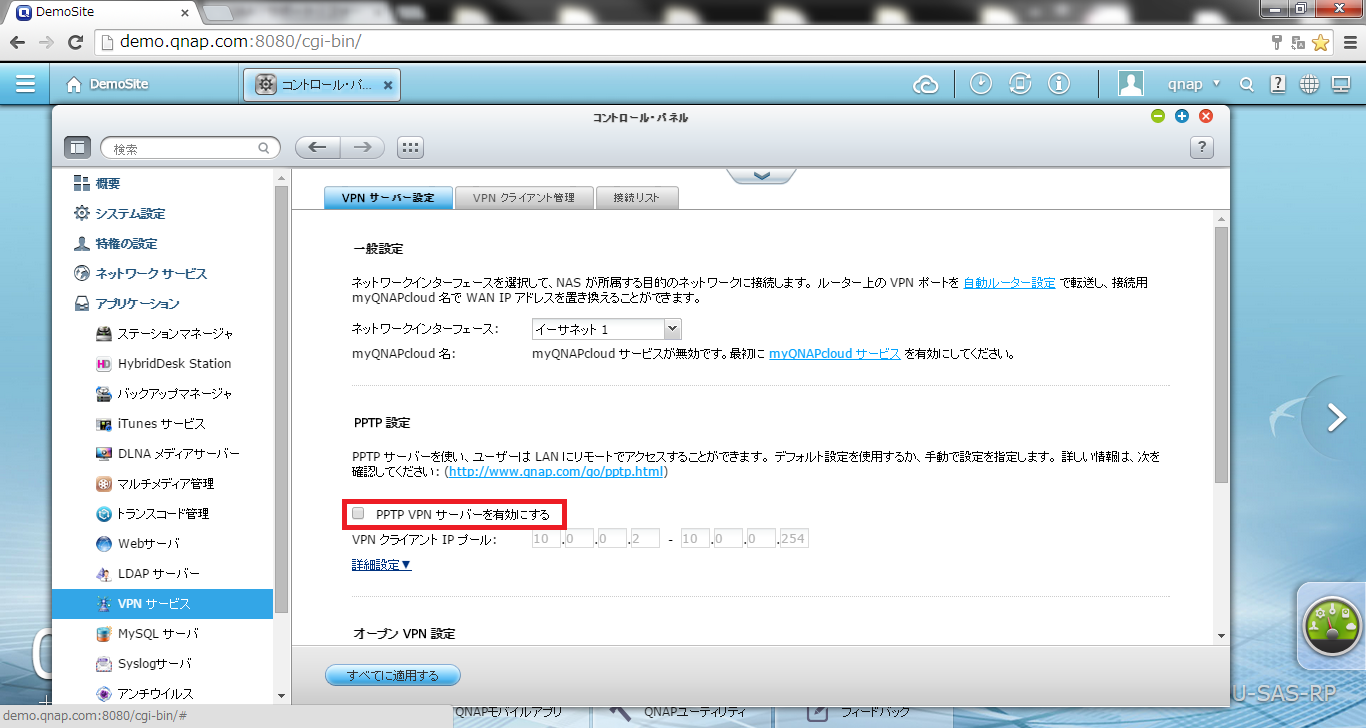Viewport: 1366px width, 728px height.
Task: Open the QTS main hamburger menu
Action: pyautogui.click(x=25, y=85)
